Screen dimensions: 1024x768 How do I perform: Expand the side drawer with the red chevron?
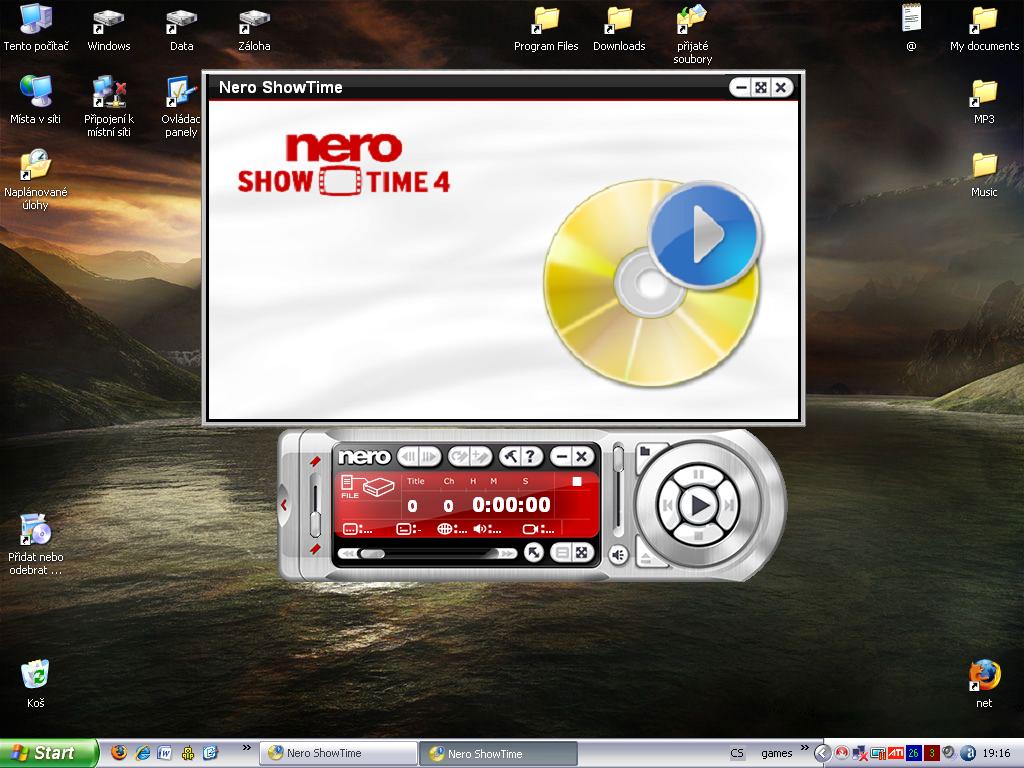point(284,505)
